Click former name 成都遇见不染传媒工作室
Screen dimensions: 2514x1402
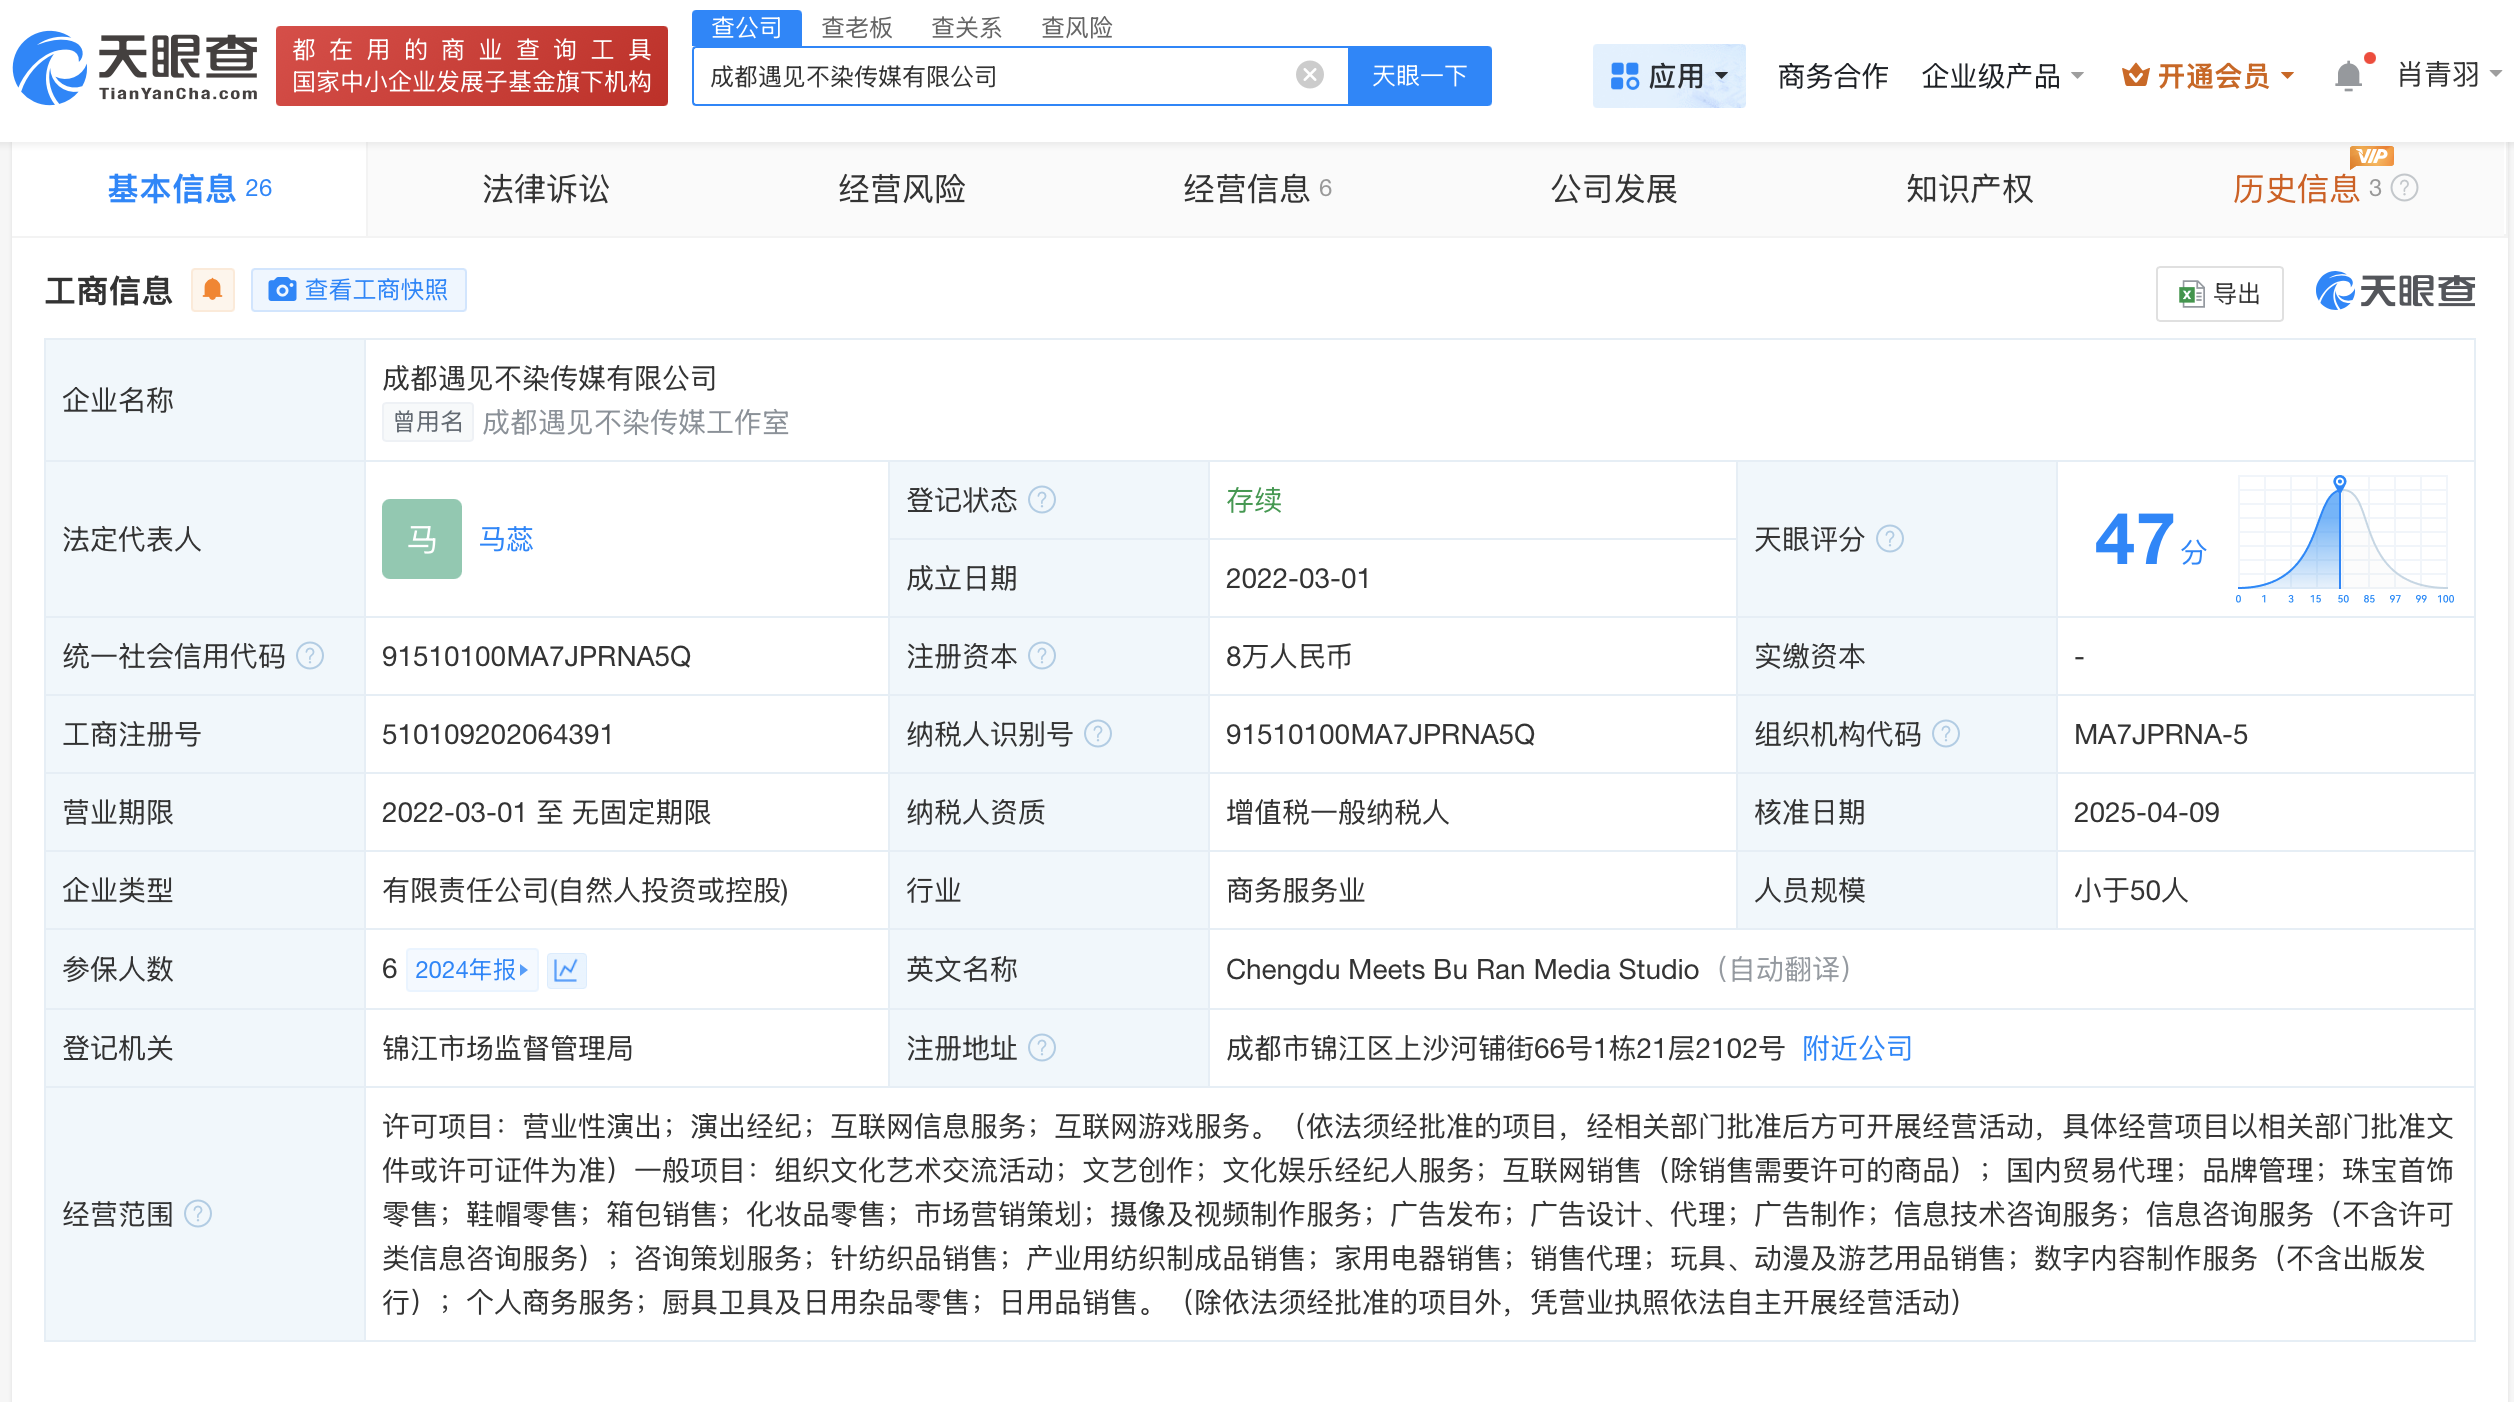tap(635, 422)
